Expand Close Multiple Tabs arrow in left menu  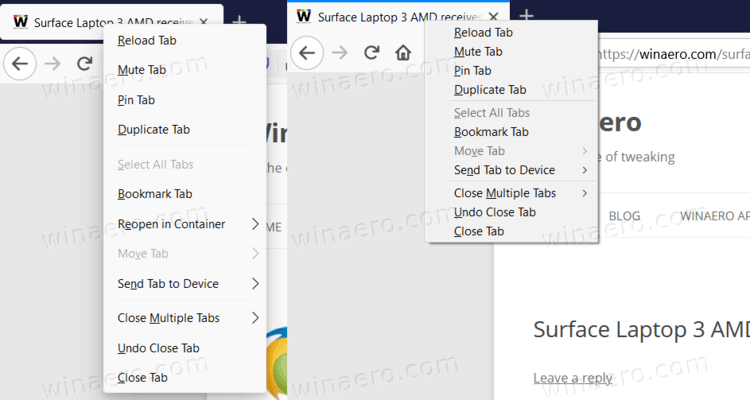[x=255, y=318]
